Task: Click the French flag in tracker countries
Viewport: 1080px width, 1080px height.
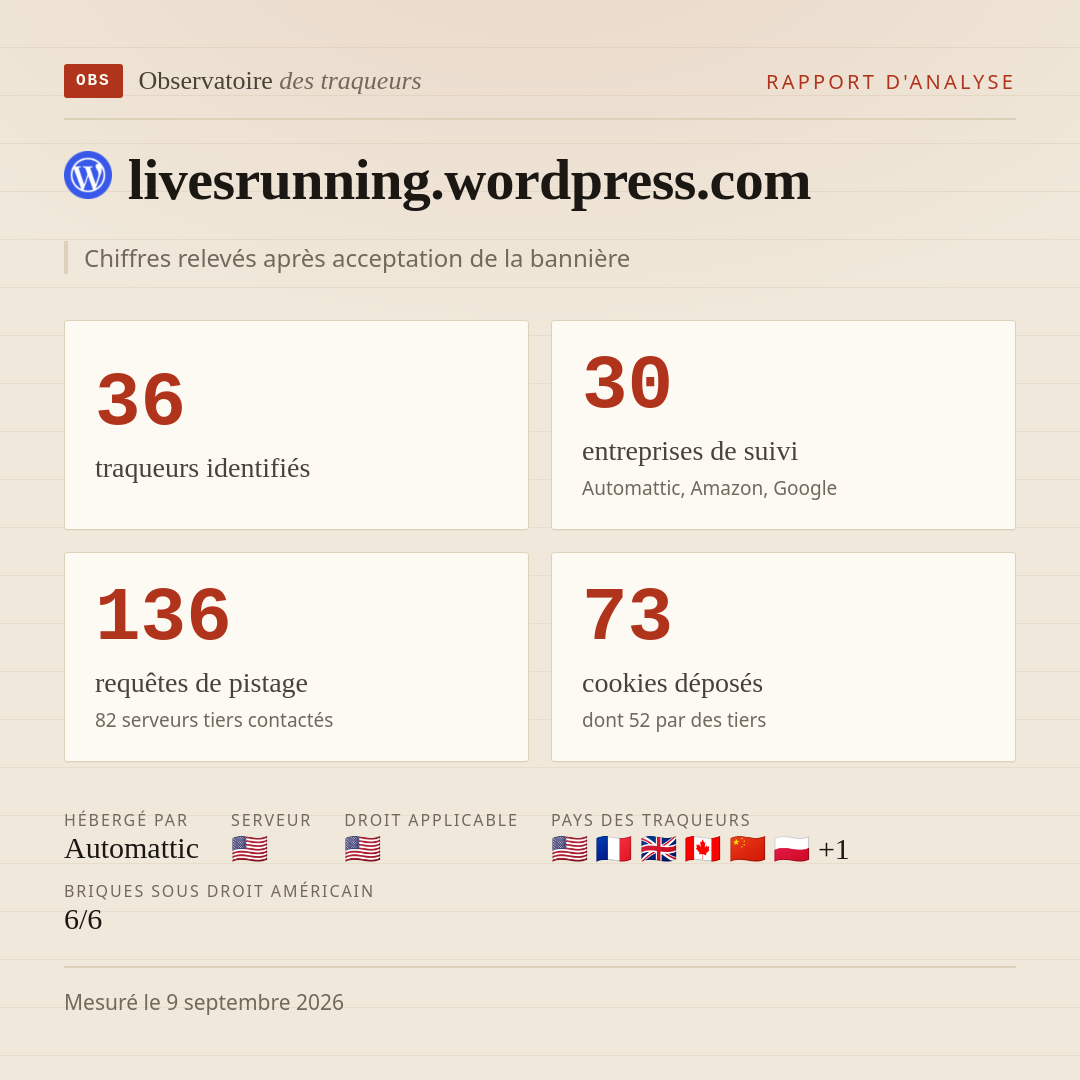Action: (x=614, y=849)
